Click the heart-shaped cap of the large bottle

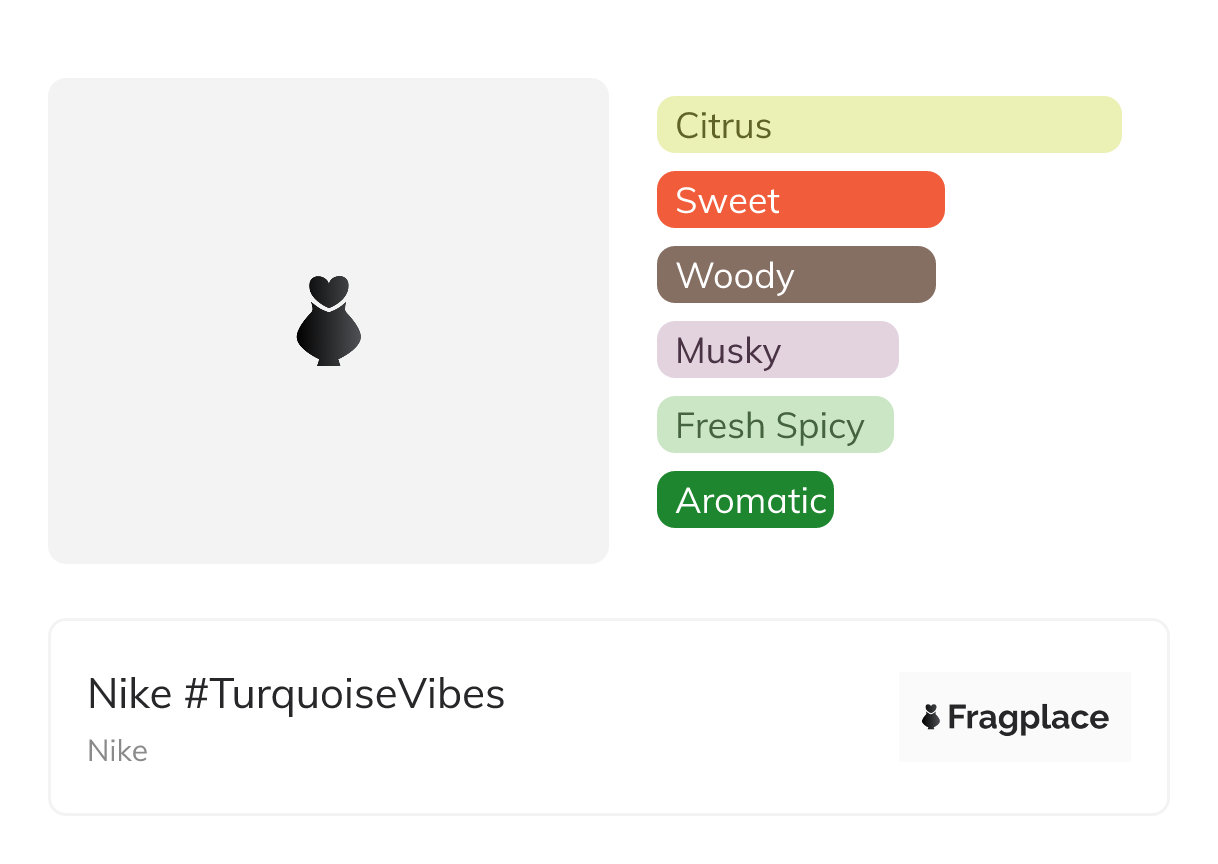click(328, 290)
